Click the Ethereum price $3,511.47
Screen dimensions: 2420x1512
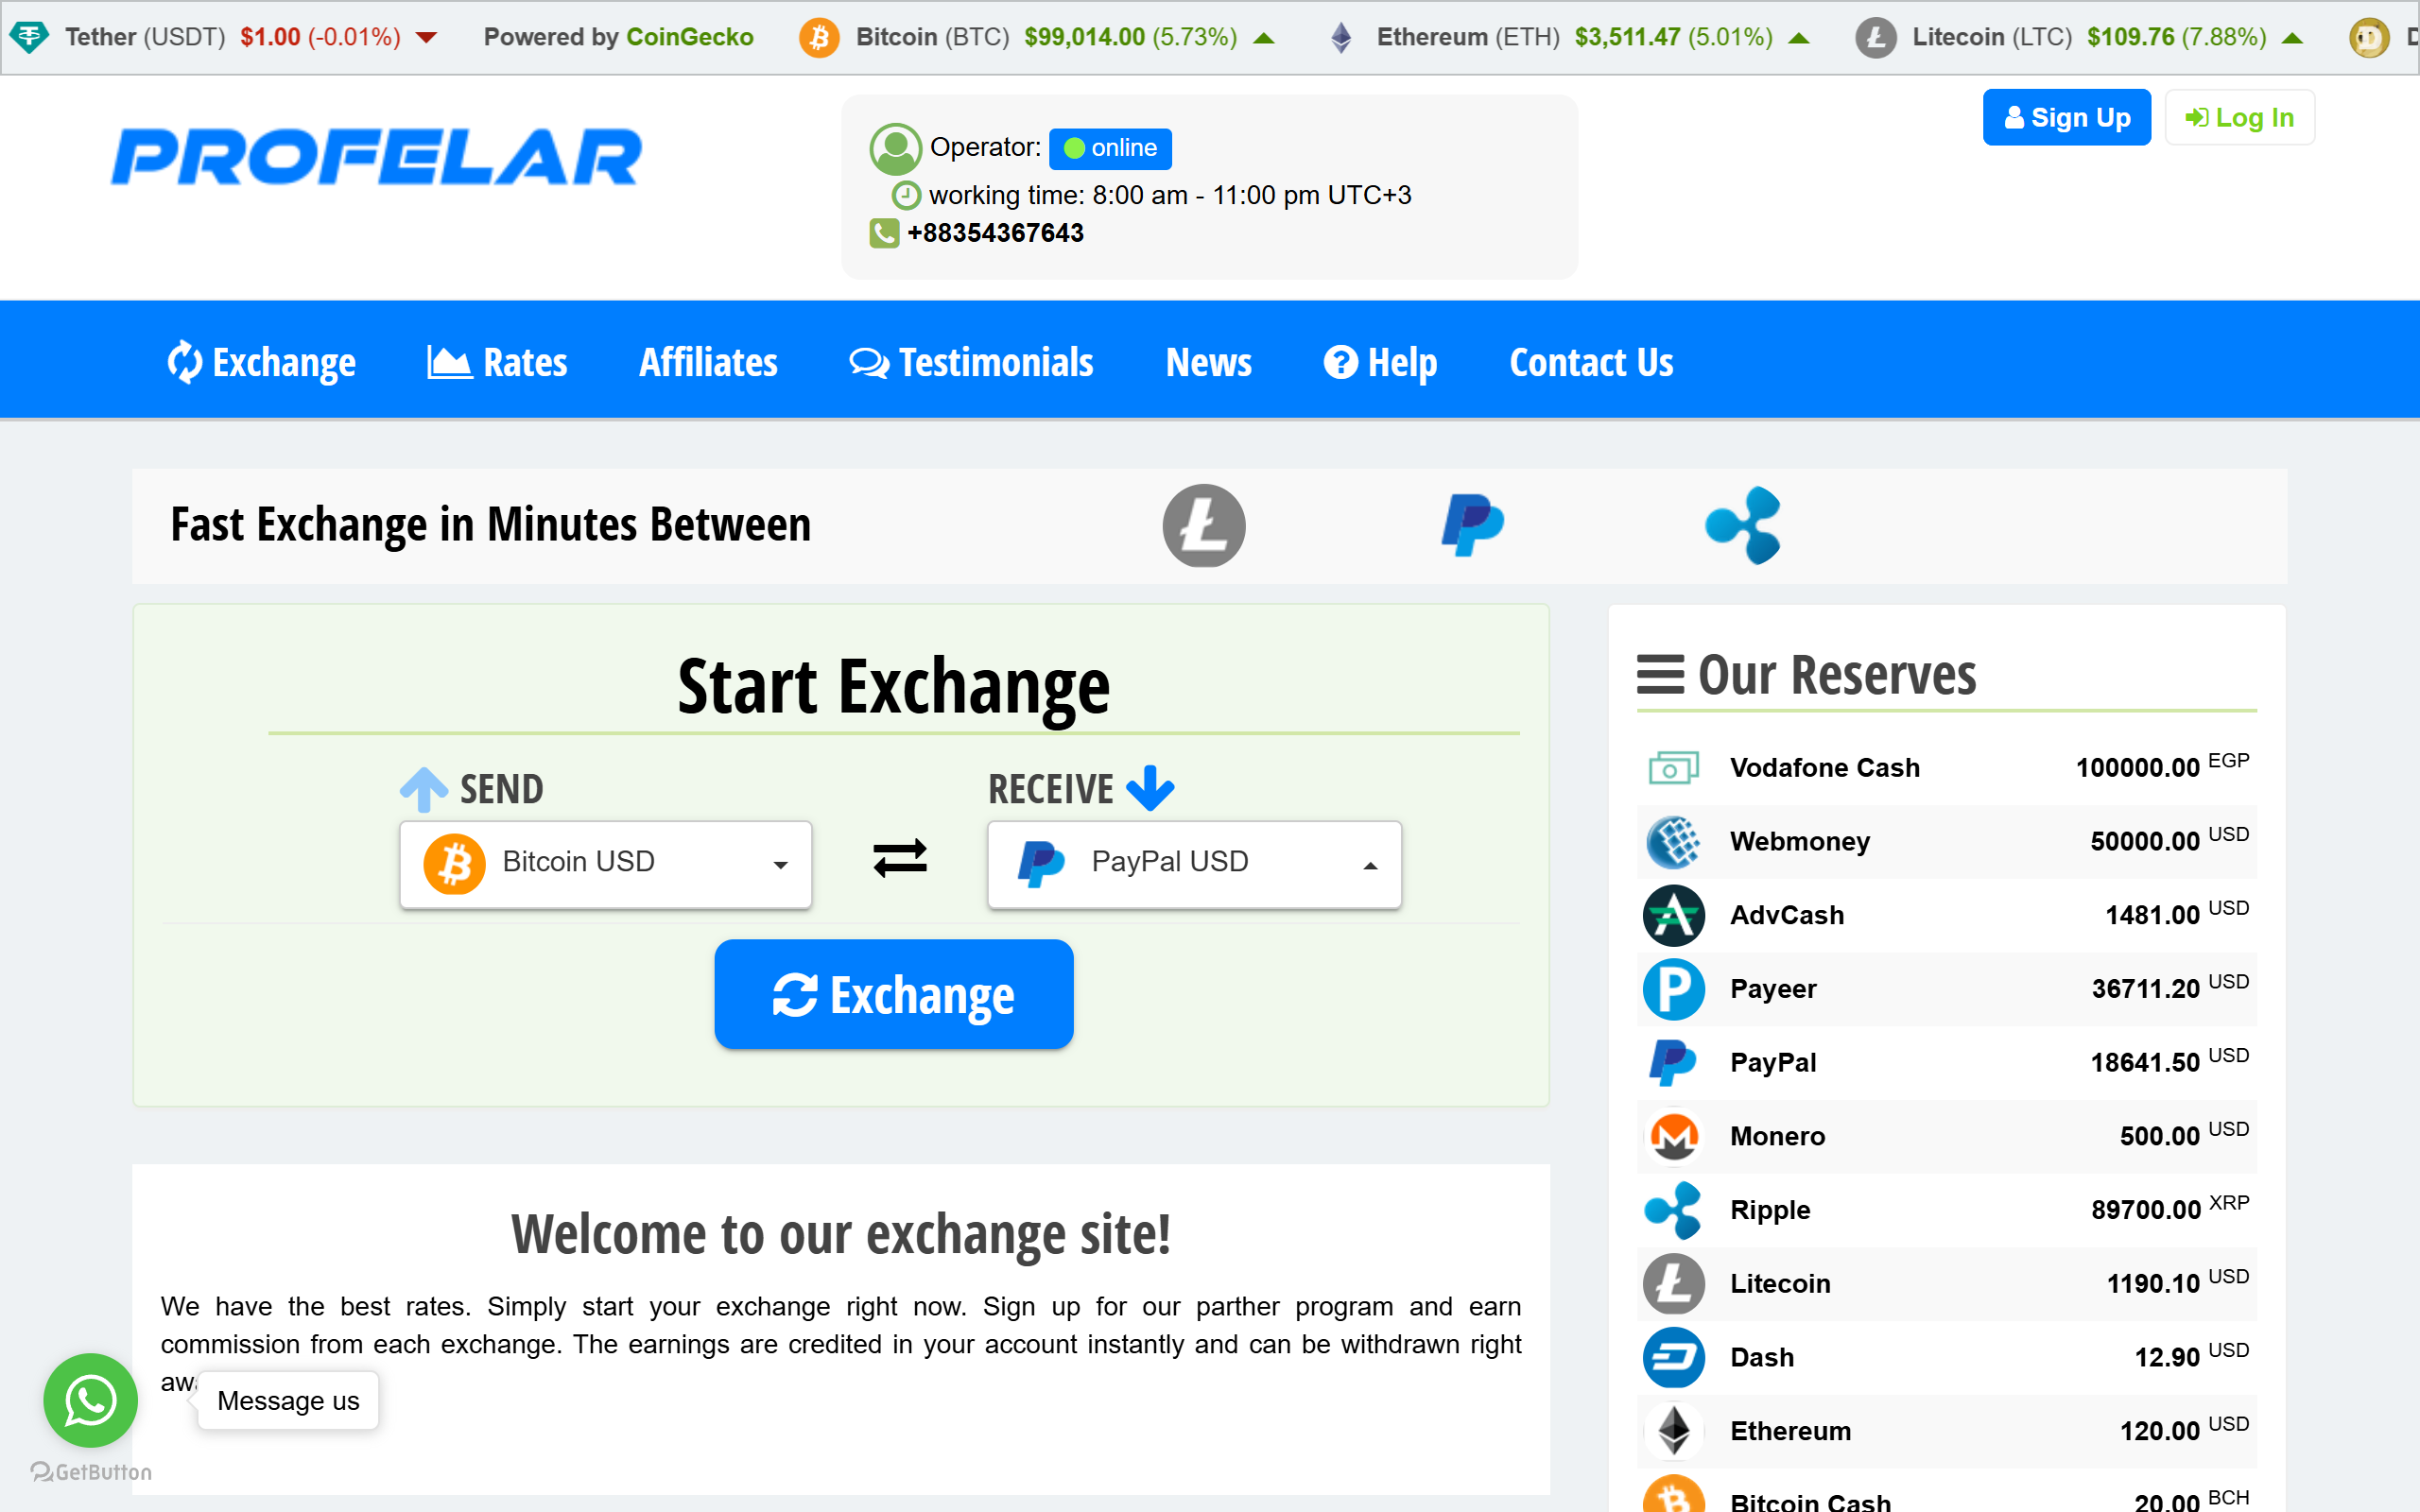[1627, 37]
